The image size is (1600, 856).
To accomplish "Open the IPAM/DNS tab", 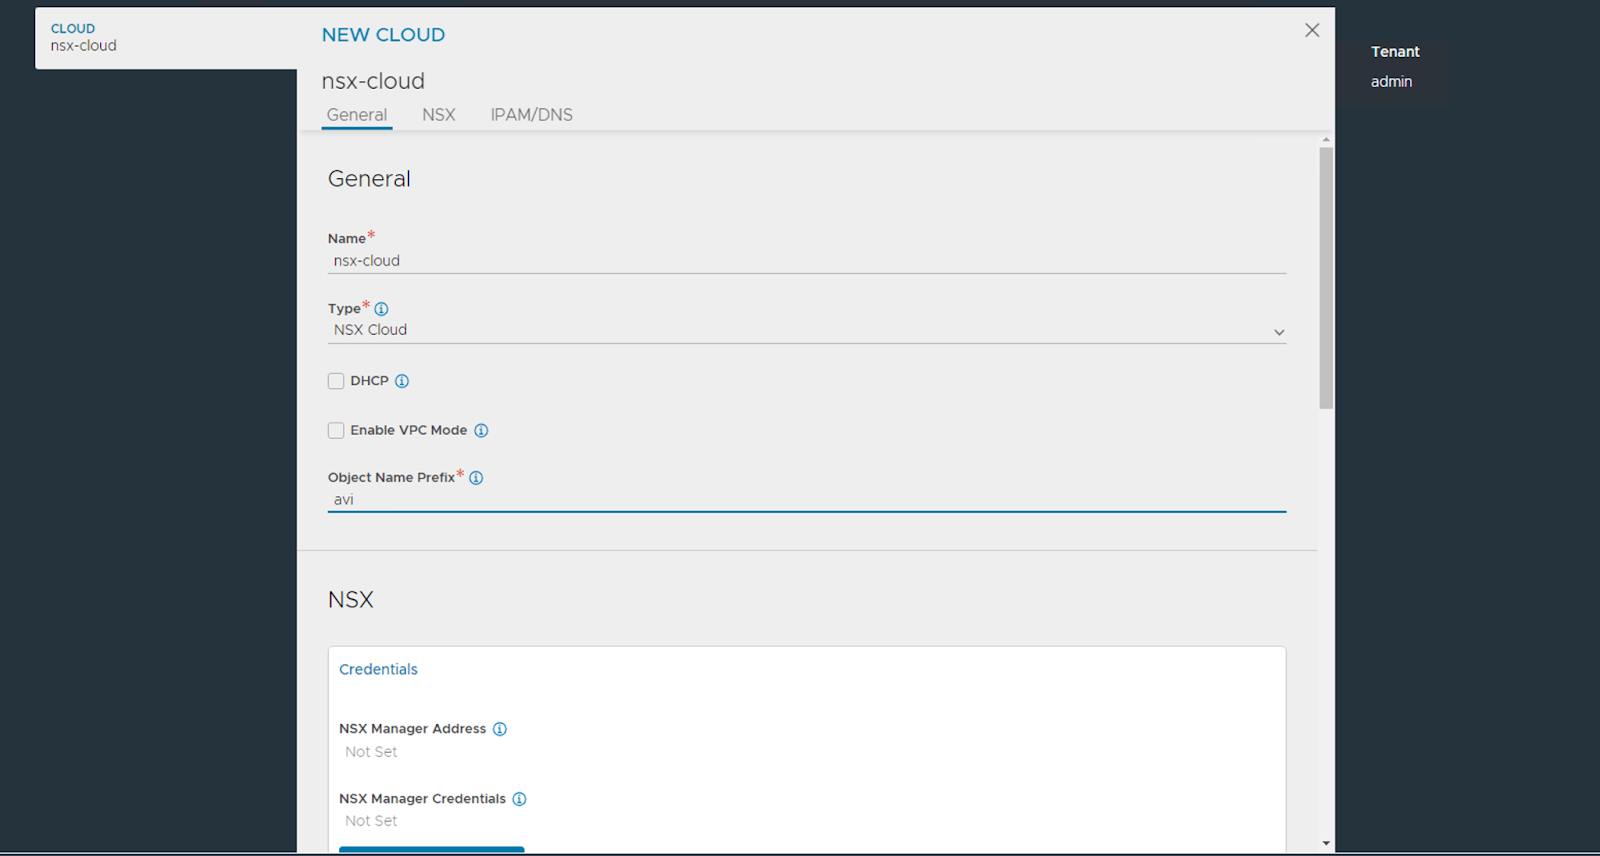I will coord(531,115).
